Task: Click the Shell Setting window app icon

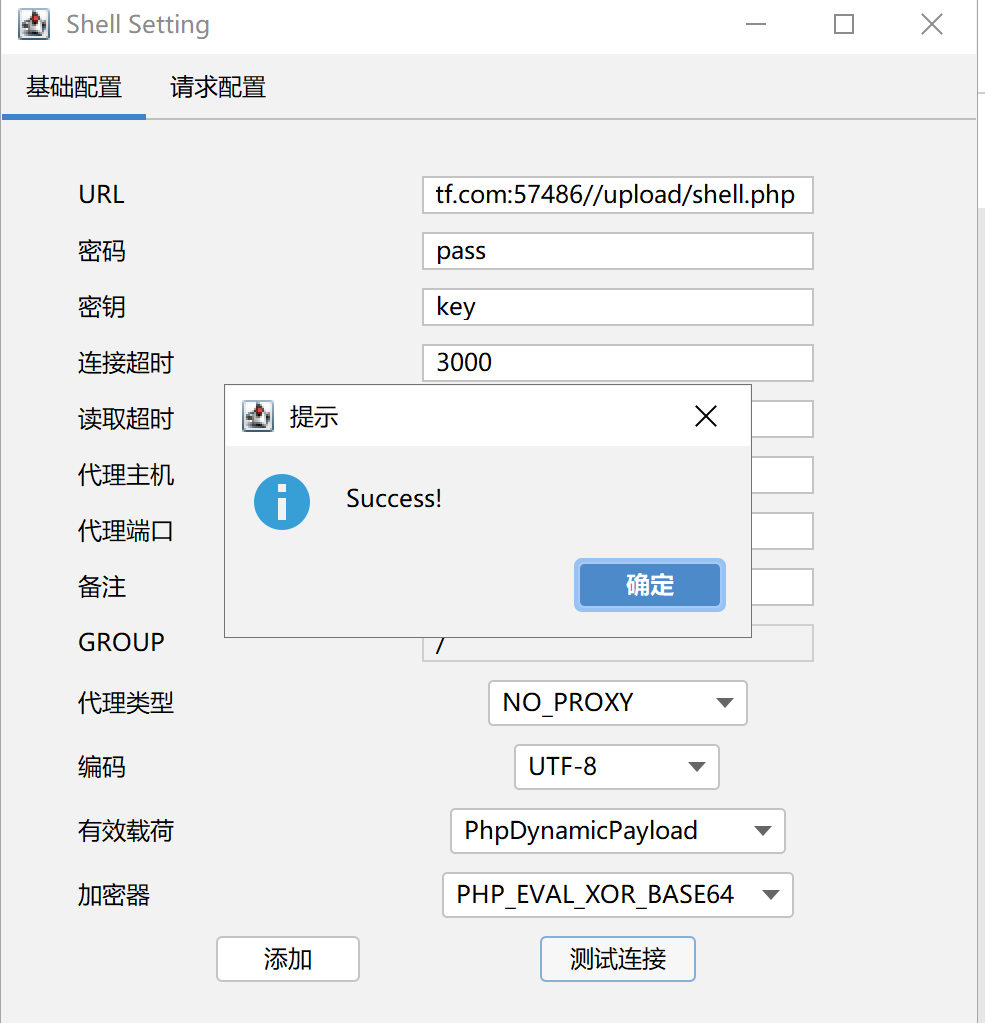Action: (x=34, y=25)
